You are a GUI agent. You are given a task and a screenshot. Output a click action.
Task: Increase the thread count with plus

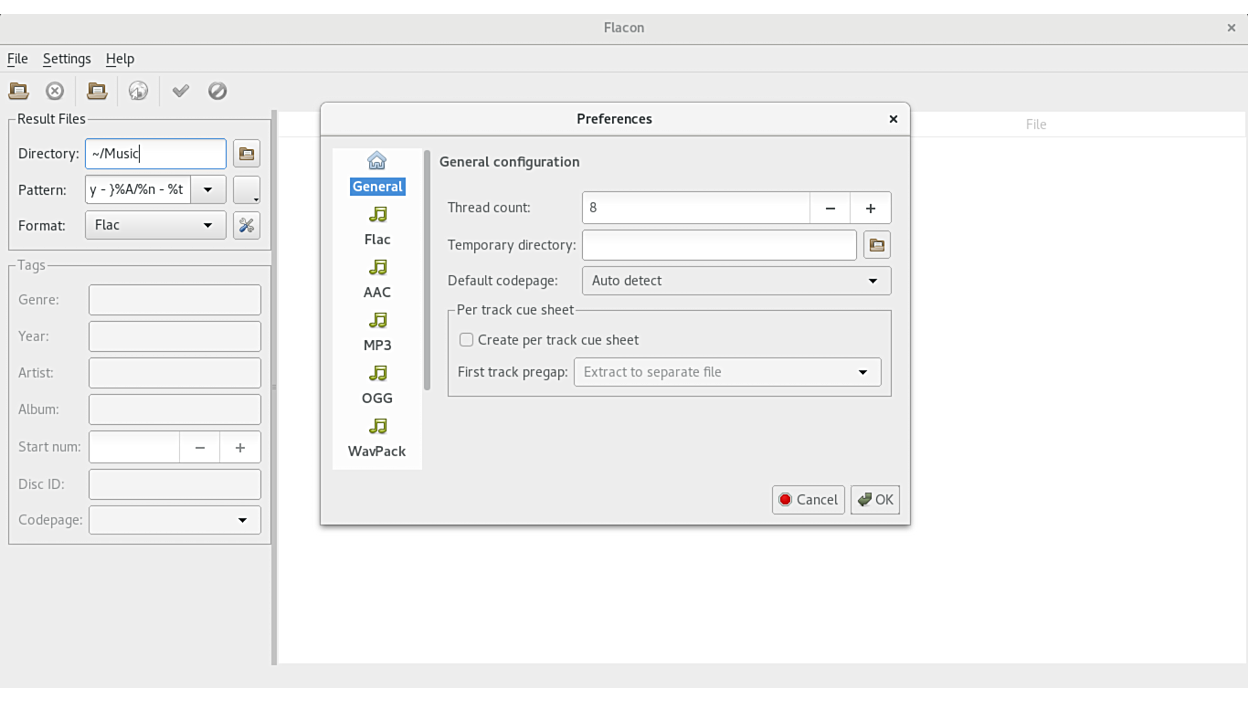(870, 208)
